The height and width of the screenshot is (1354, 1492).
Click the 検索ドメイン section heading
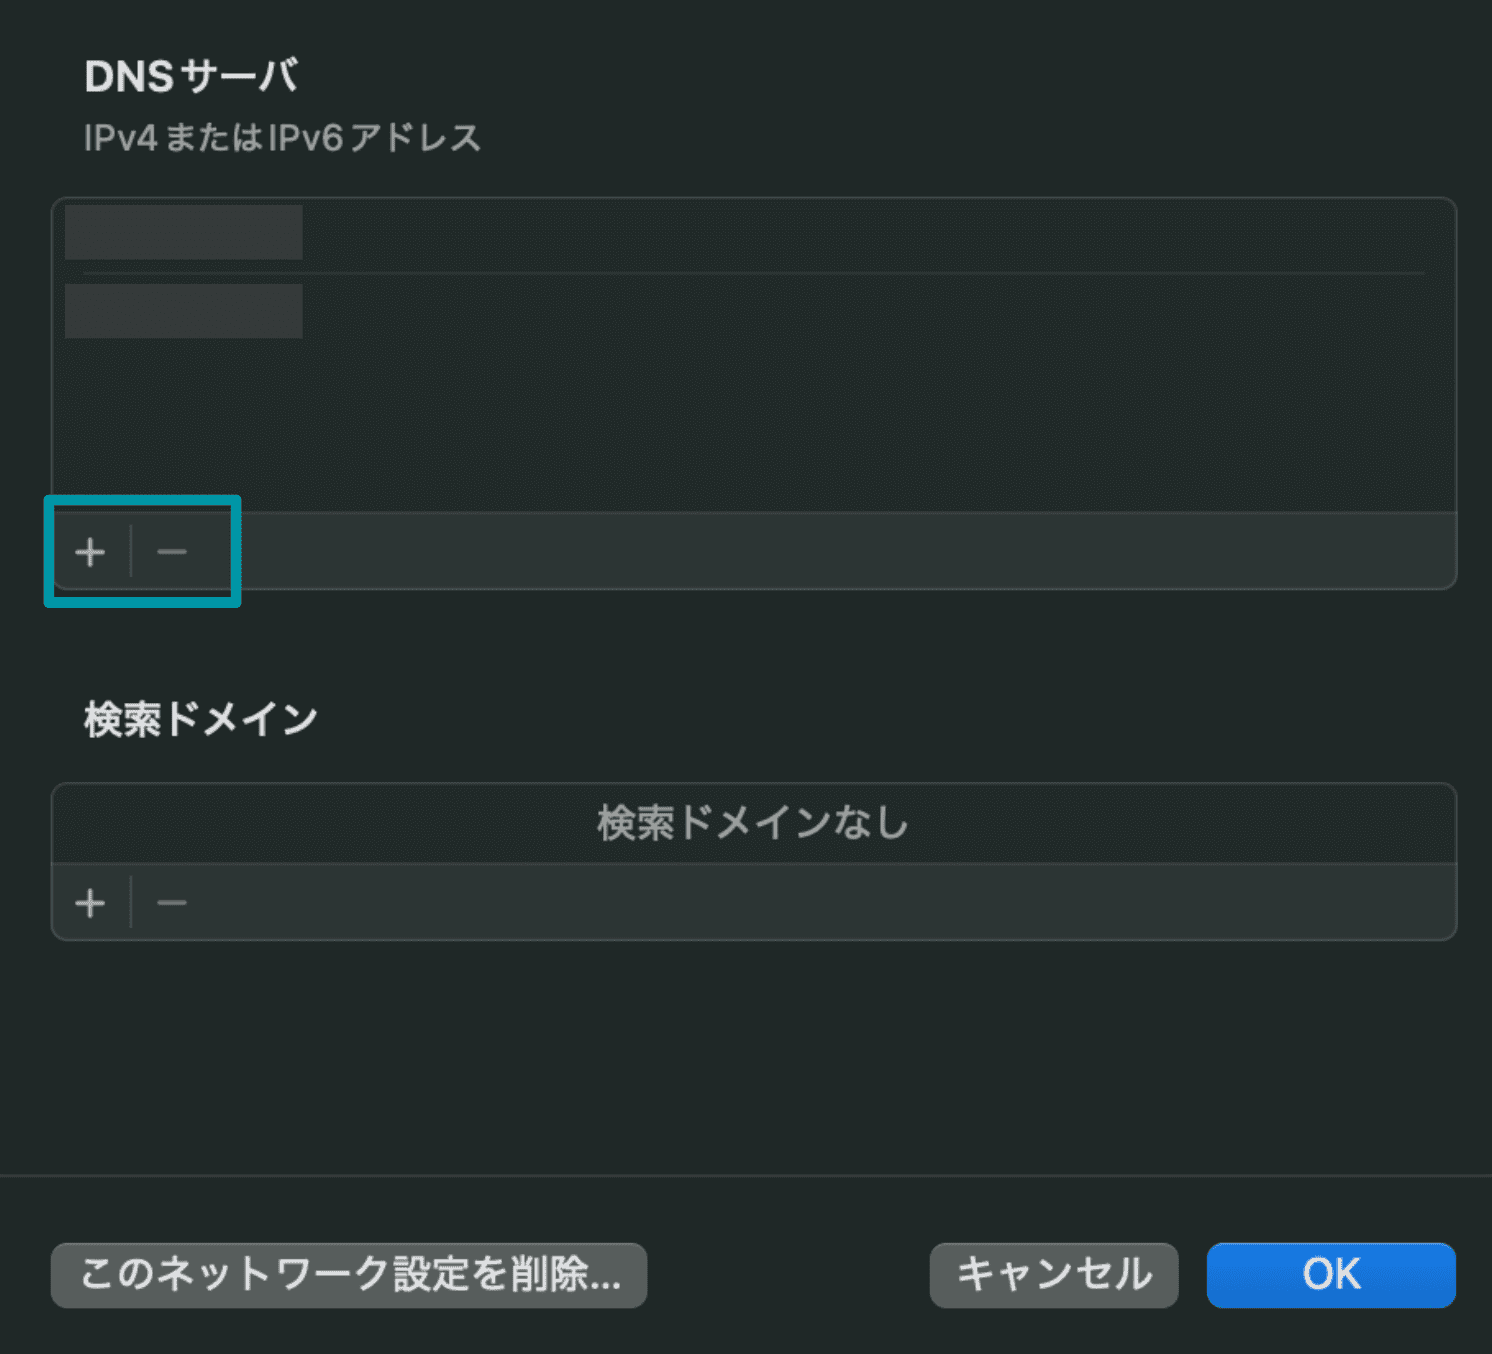[200, 719]
